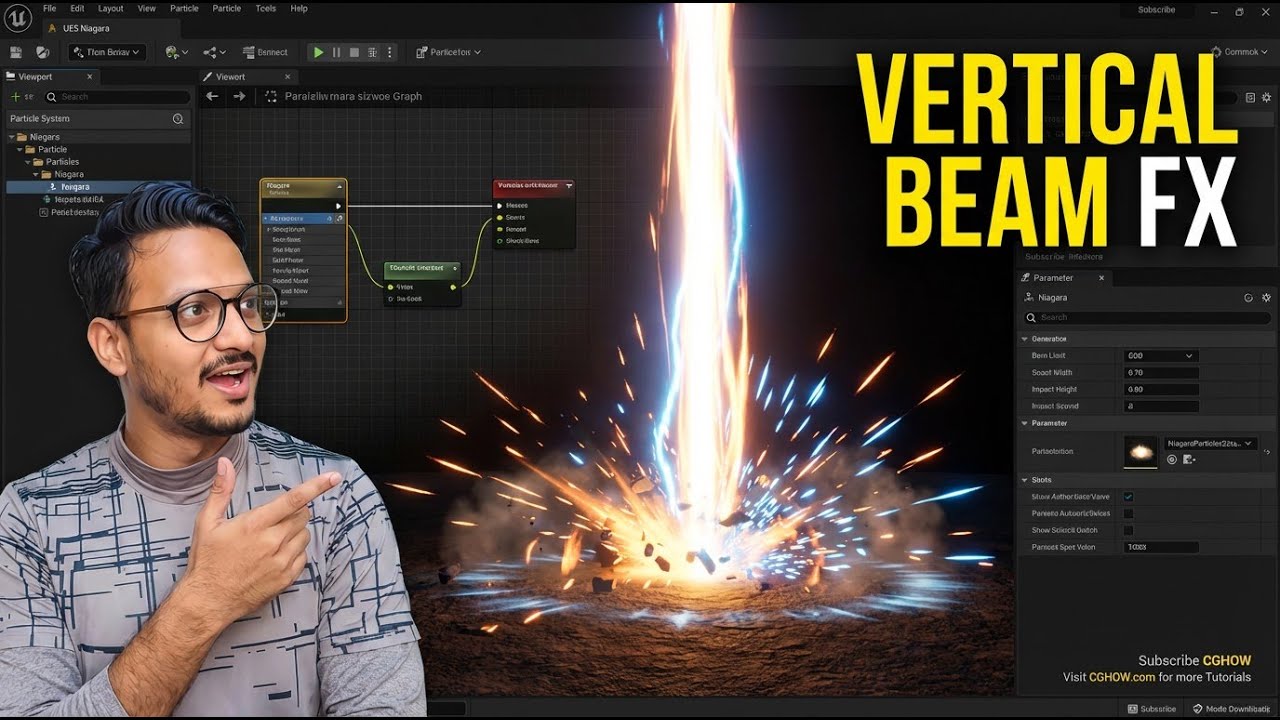
Task: Open the three-dot play options menu
Action: [390, 52]
